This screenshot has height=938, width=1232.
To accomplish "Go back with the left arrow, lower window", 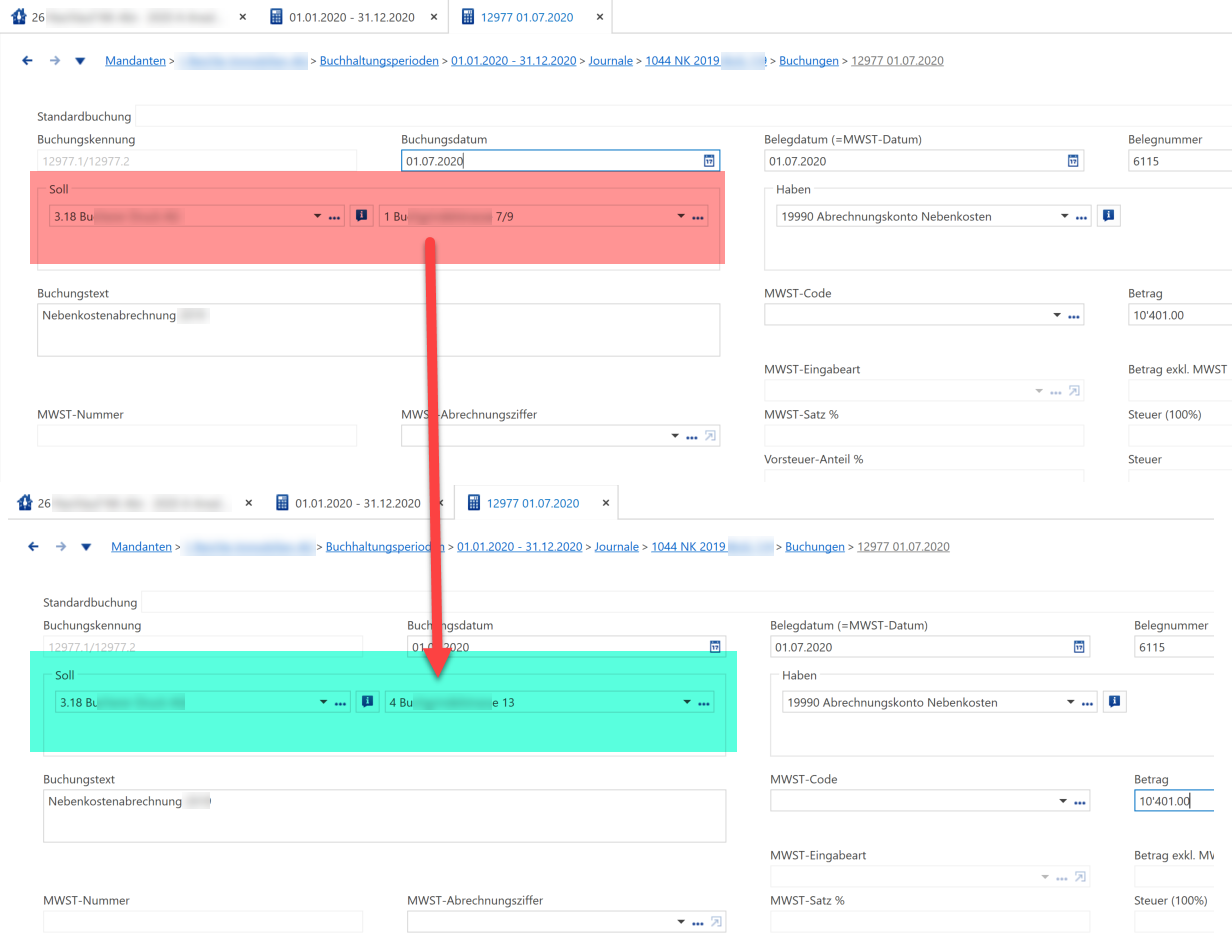I will pos(33,547).
